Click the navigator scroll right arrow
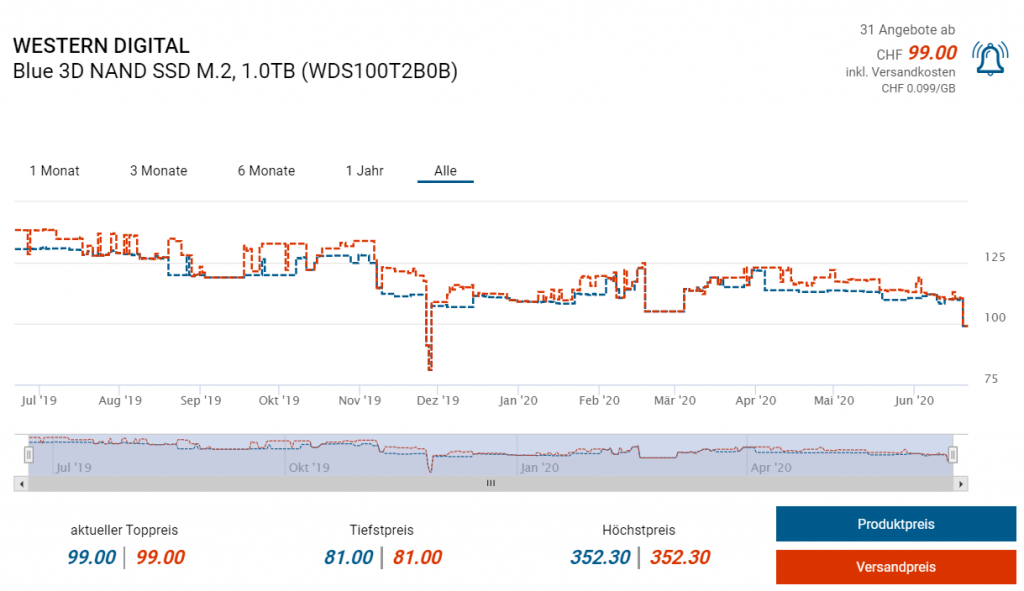Image resolution: width=1024 pixels, height=591 pixels. (961, 484)
